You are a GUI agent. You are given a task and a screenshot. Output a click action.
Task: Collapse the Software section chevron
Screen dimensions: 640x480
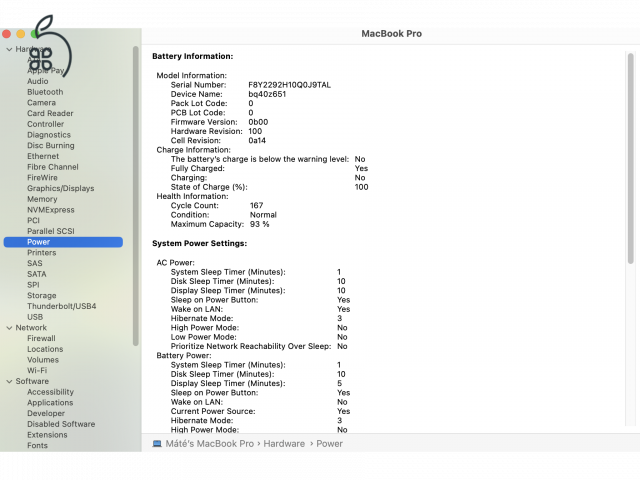pos(9,381)
